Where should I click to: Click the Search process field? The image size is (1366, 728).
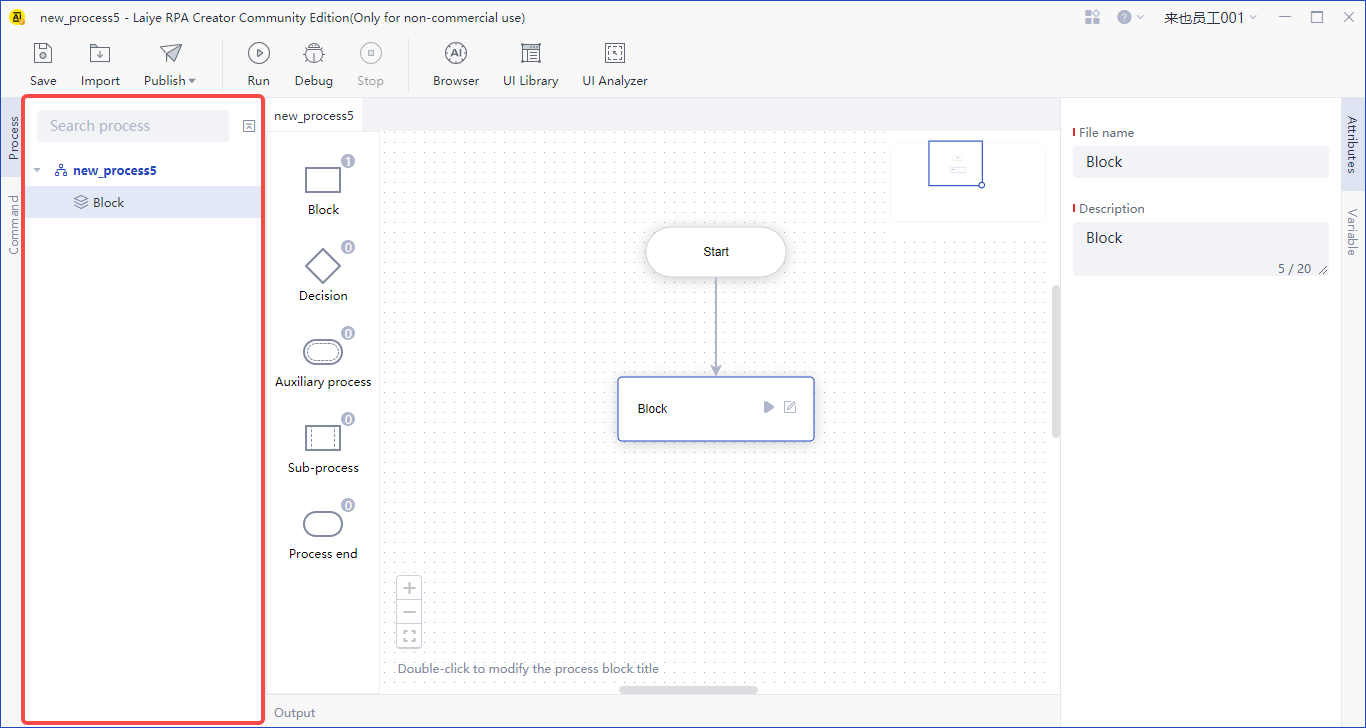[133, 126]
